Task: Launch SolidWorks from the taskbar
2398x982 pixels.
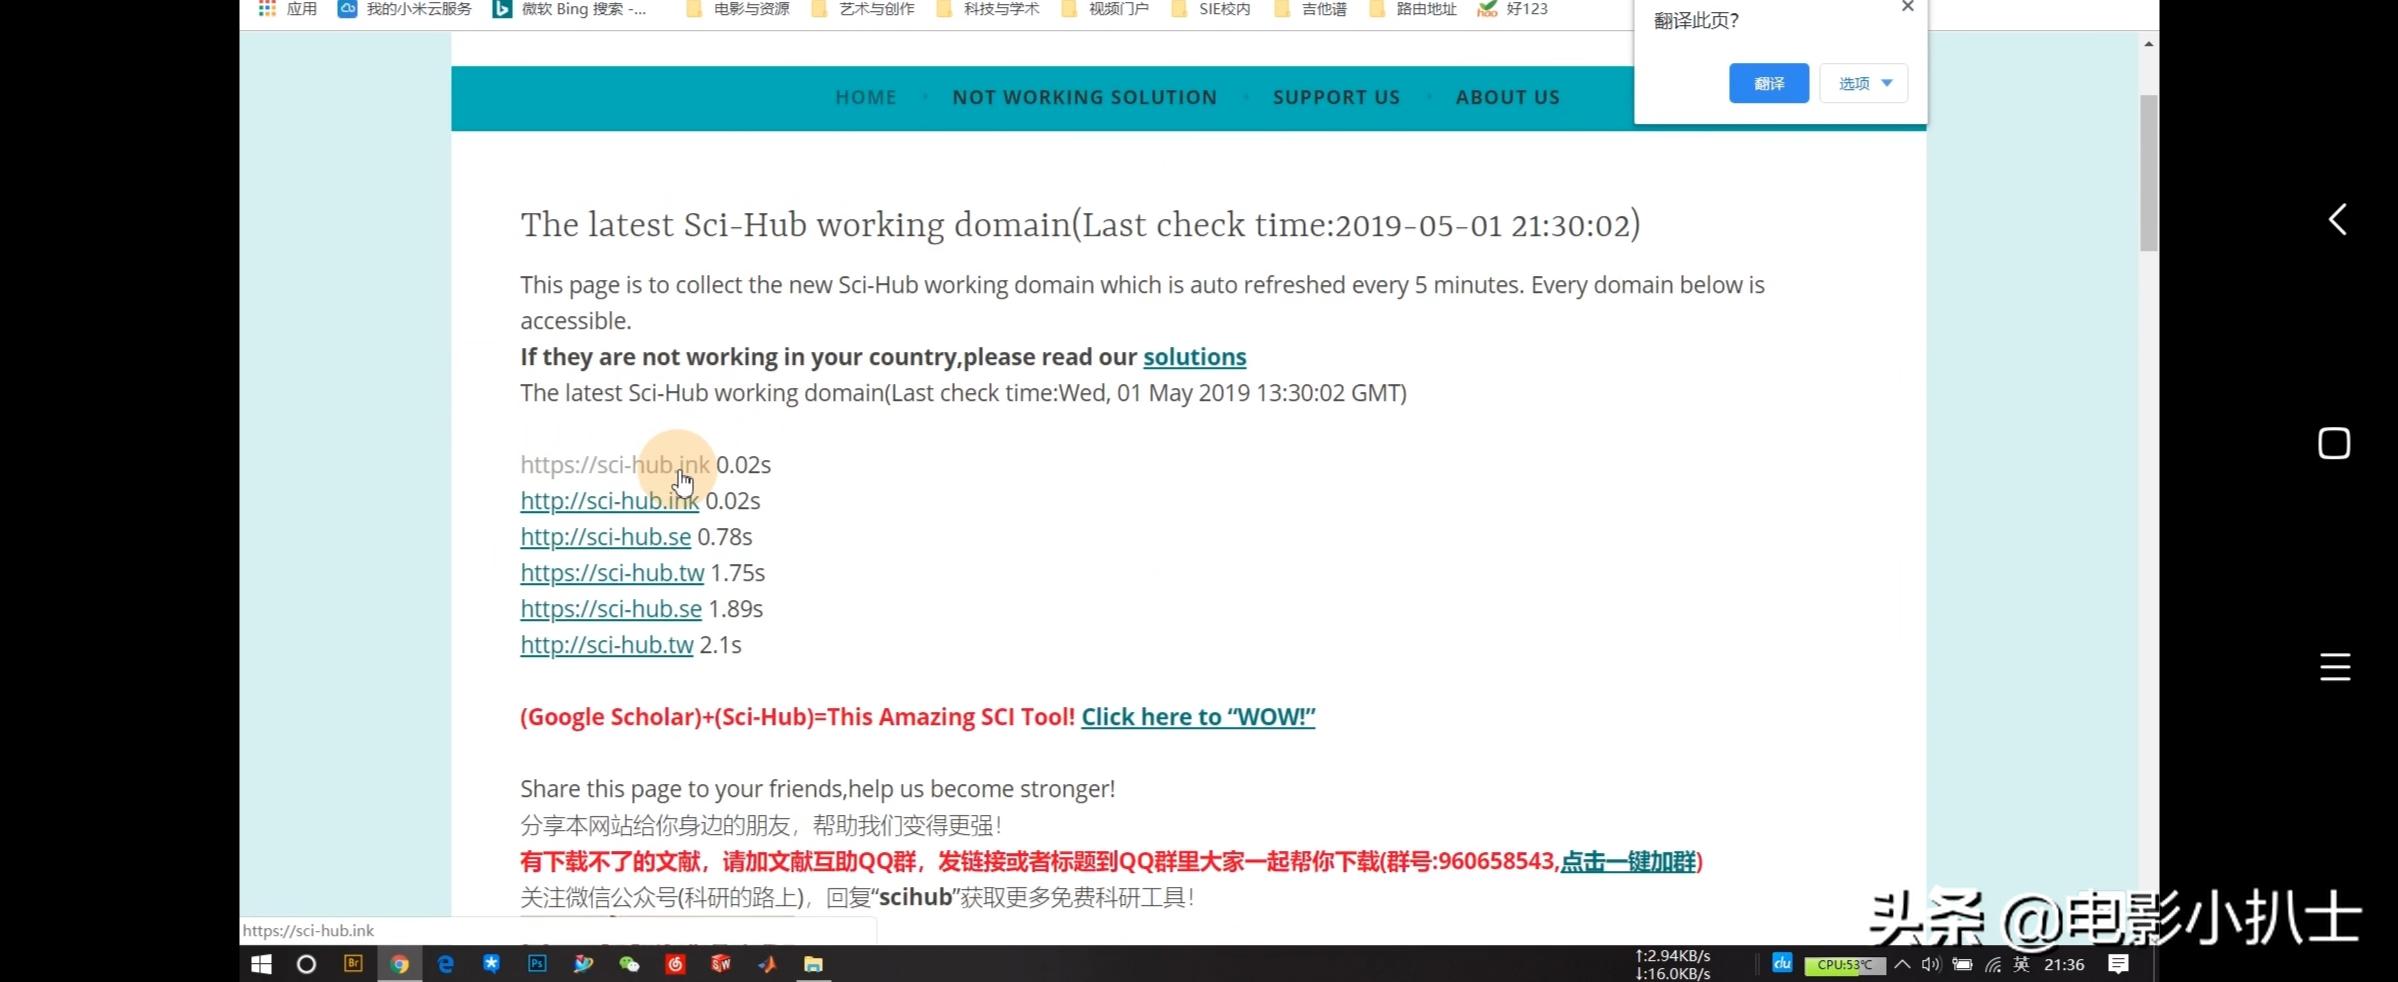Action: click(x=721, y=964)
